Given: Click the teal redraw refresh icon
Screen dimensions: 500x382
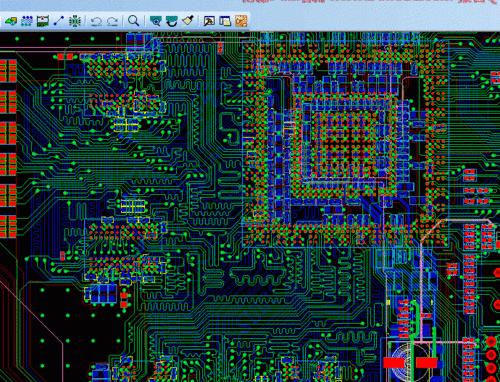Looking at the screenshot, I should (172, 21).
